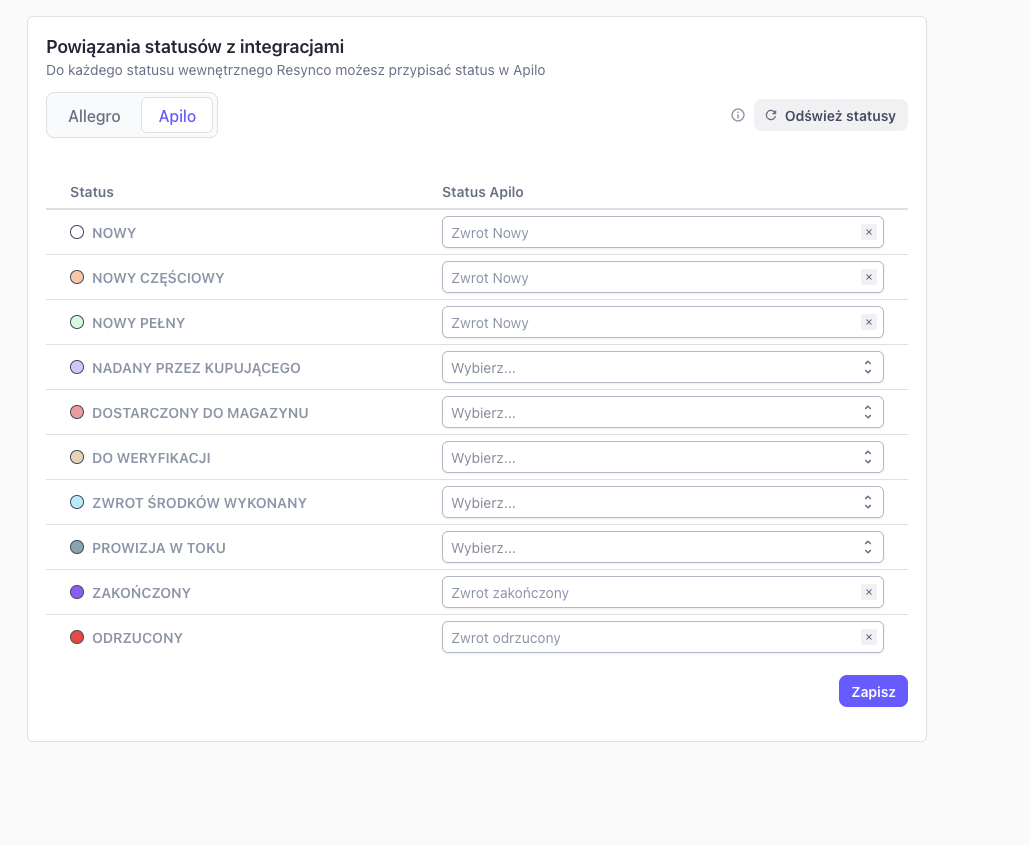Click the Zapisz button
This screenshot has width=1030, height=845.
pyautogui.click(x=873, y=691)
